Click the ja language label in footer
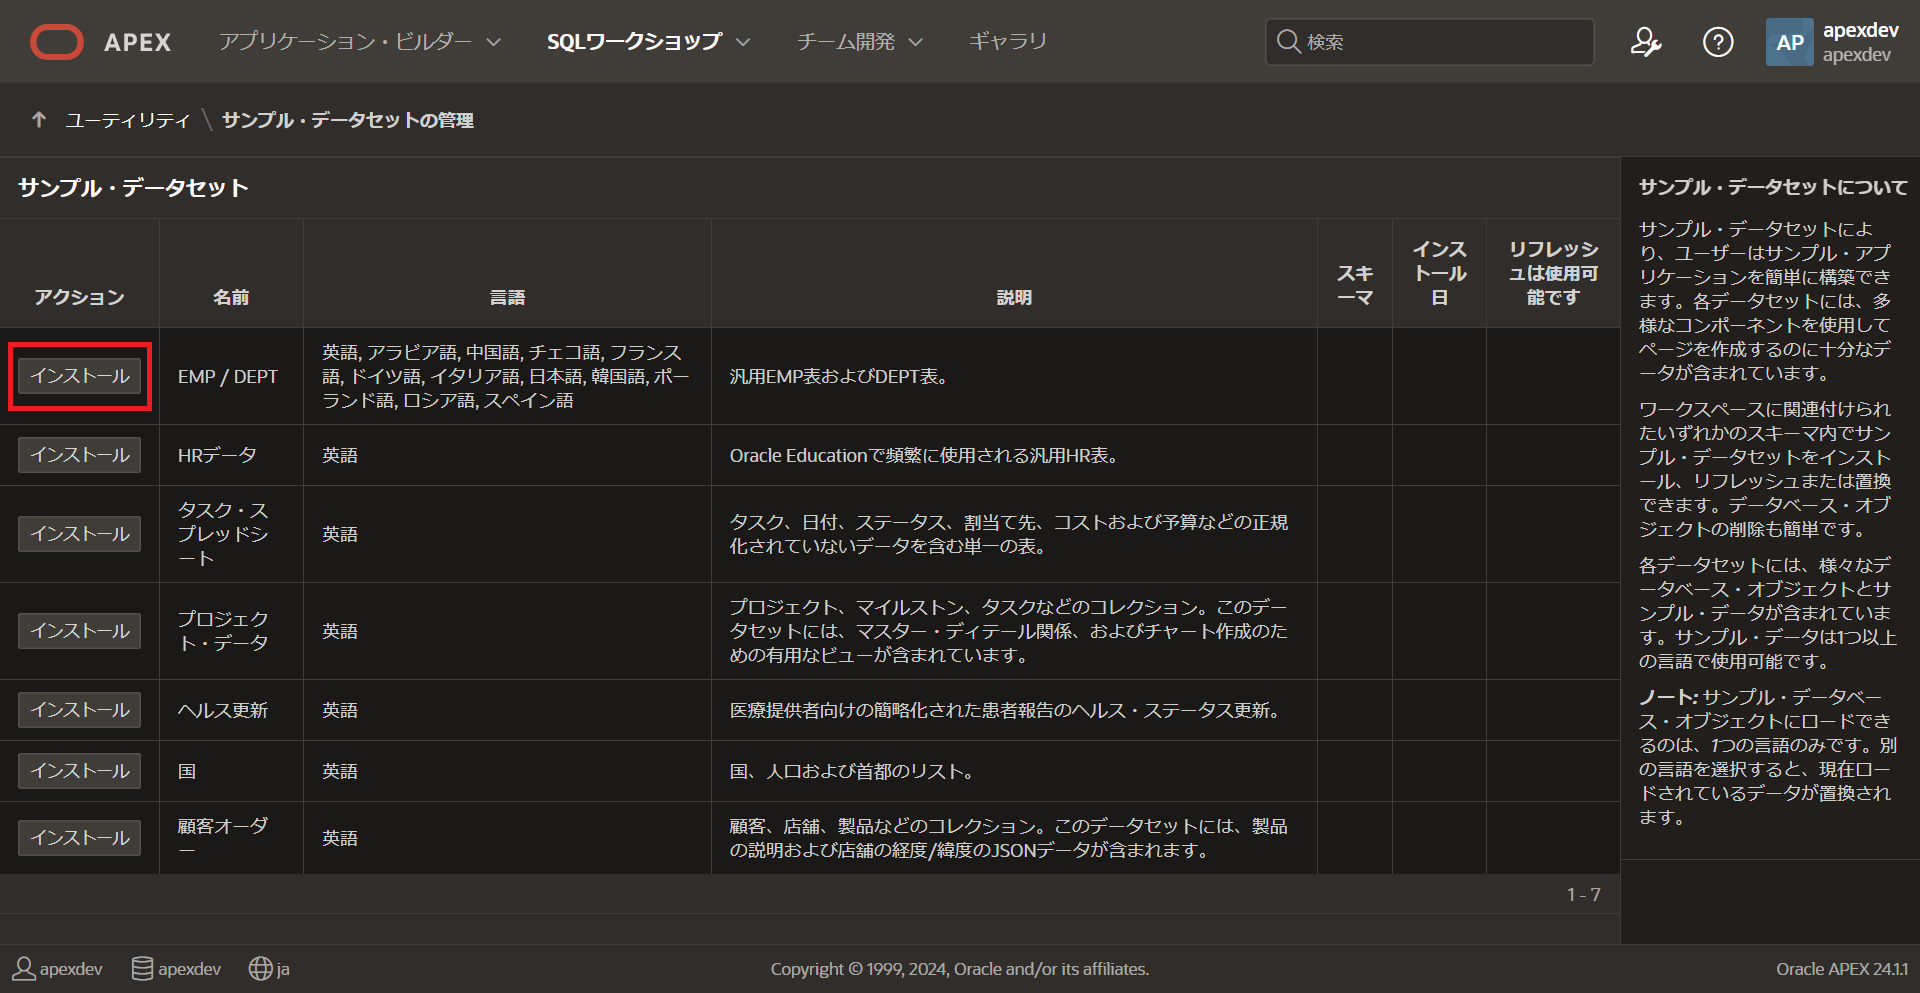The image size is (1920, 993). tap(283, 969)
